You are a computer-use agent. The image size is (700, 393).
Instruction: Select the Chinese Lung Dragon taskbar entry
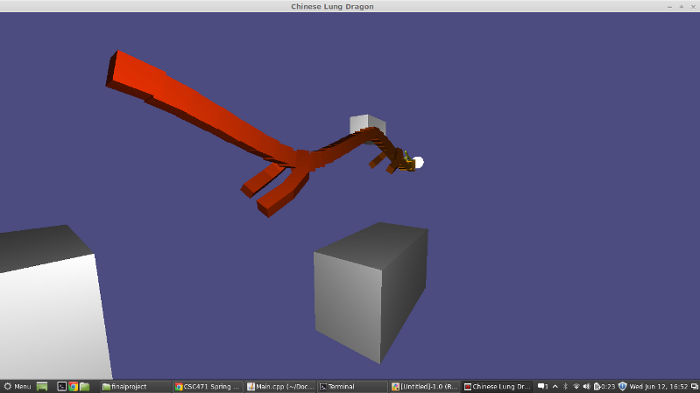[x=497, y=387]
